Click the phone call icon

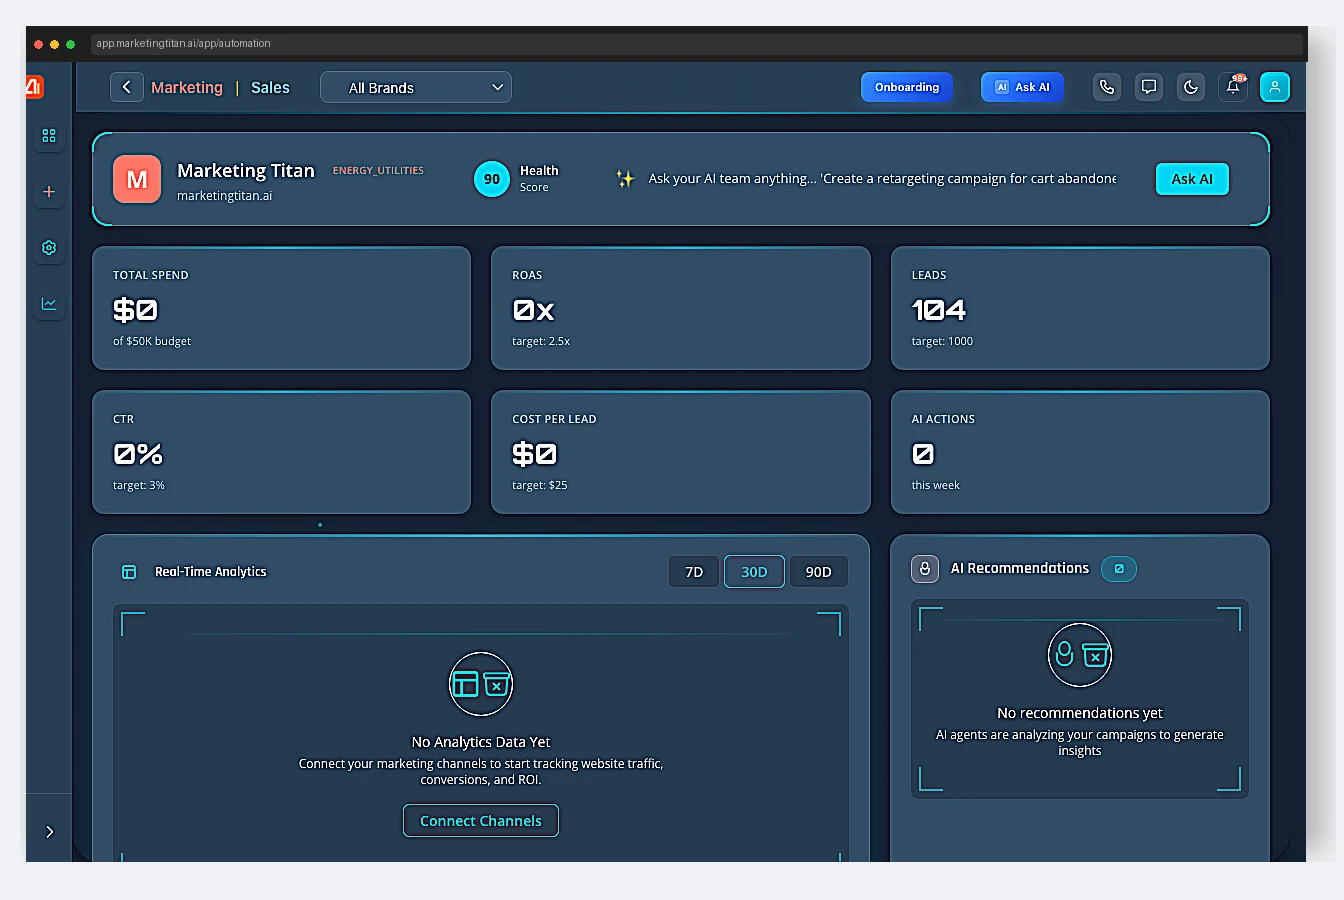1107,87
